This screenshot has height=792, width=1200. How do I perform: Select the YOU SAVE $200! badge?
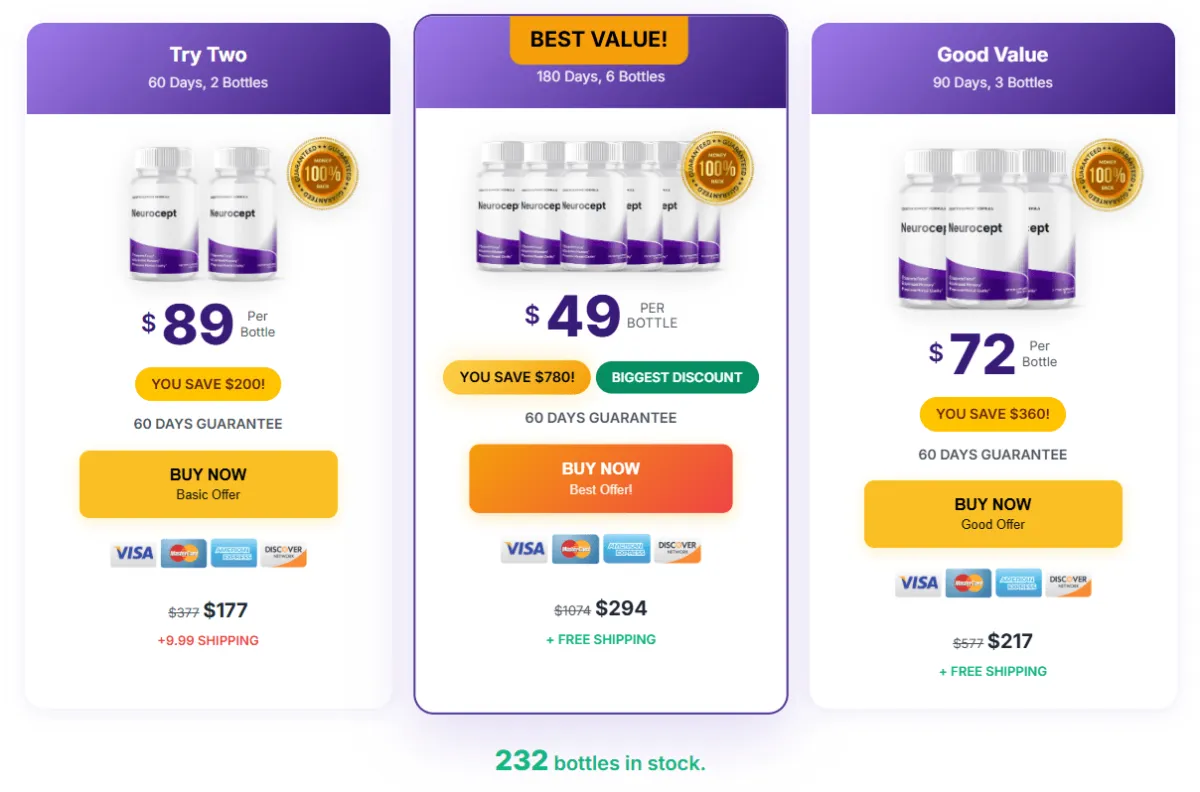pos(207,384)
